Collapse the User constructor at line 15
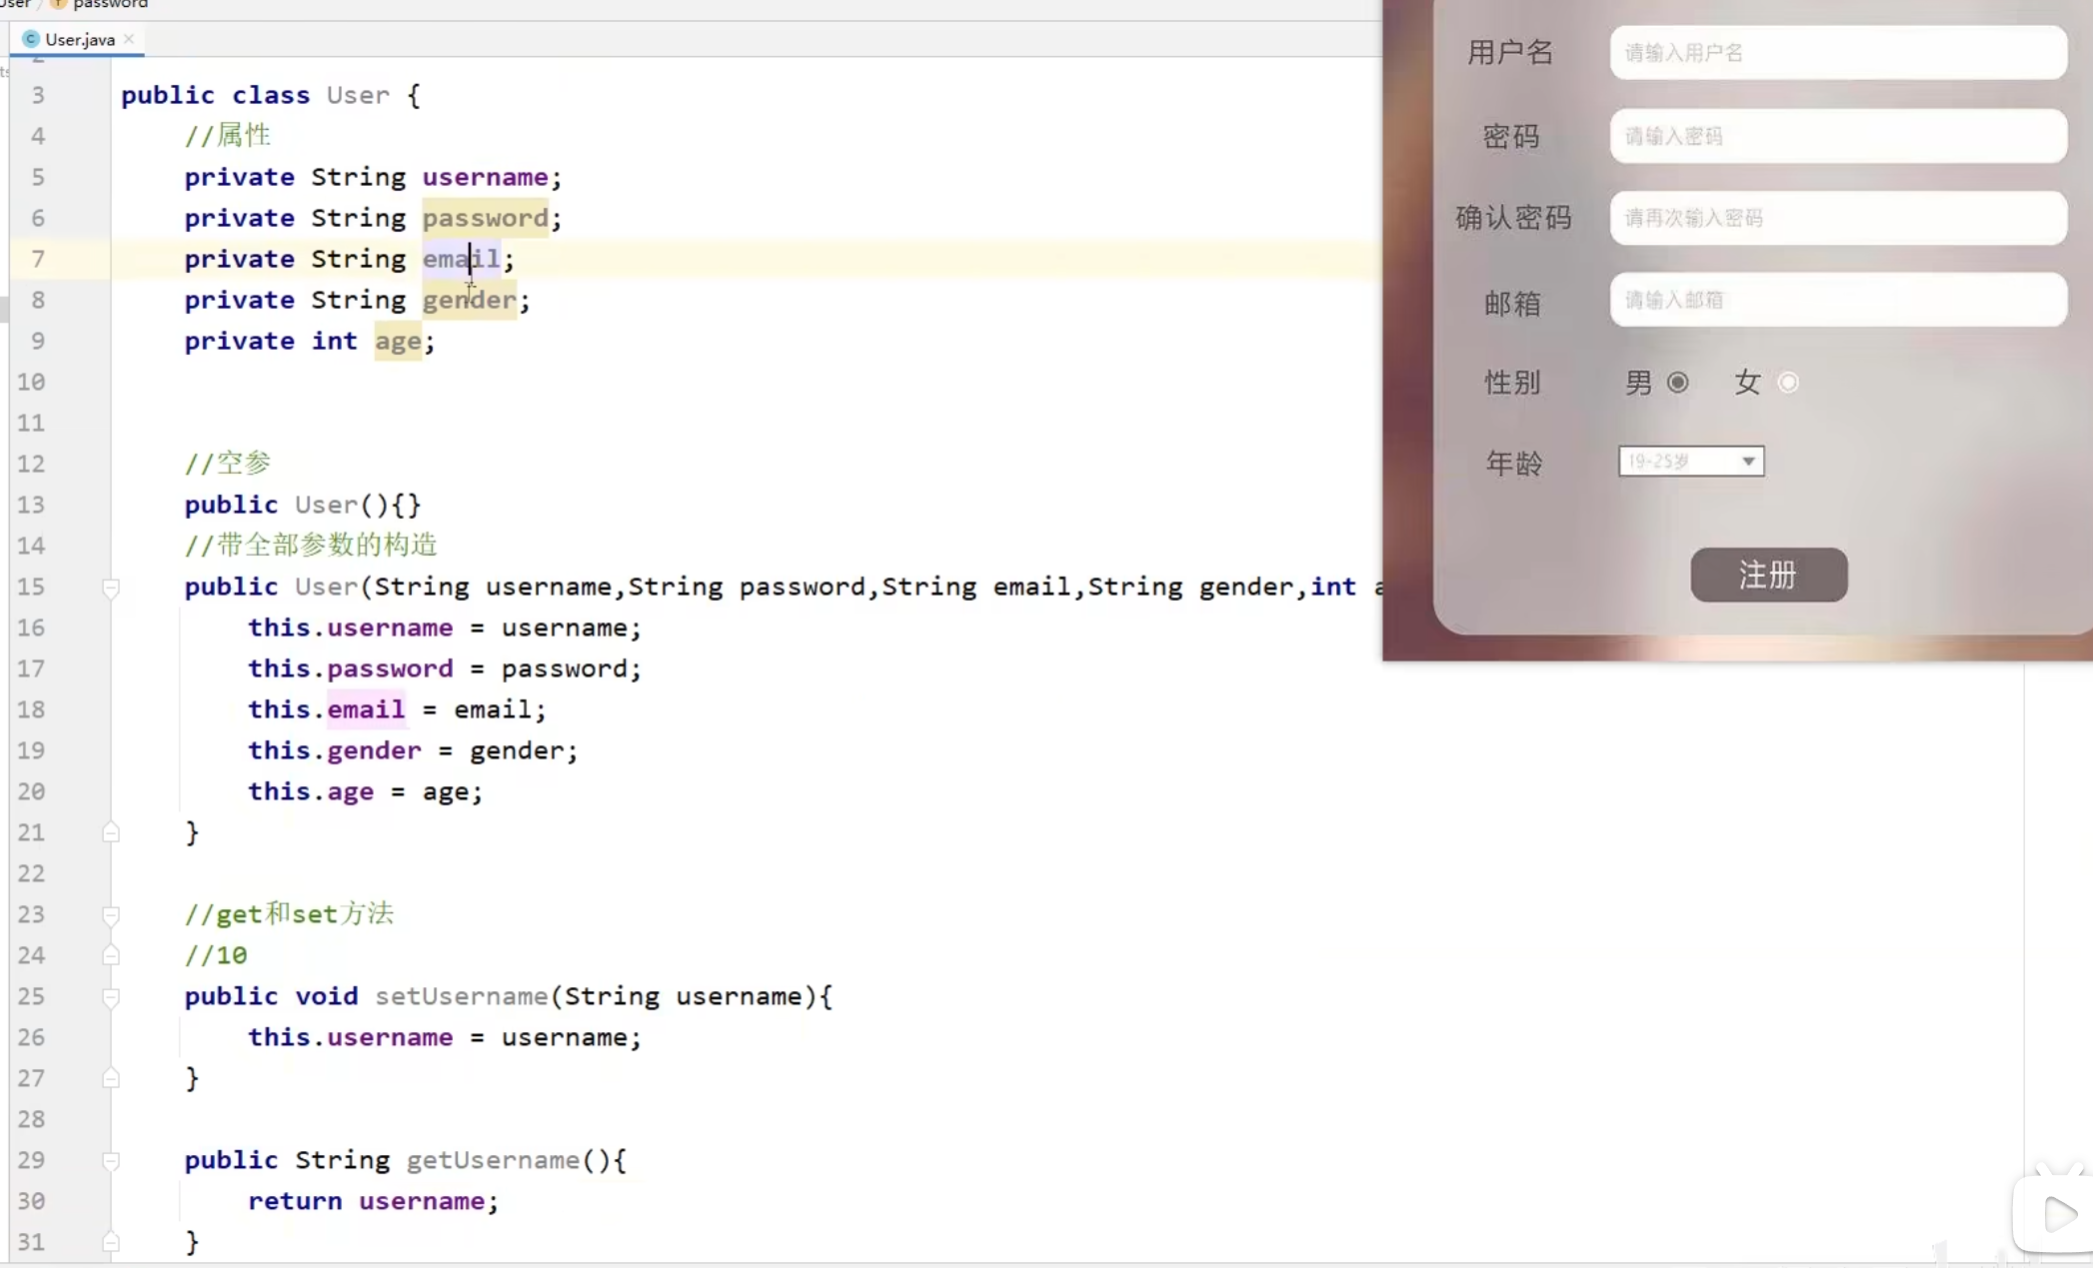Viewport: 2093px width, 1268px height. point(111,588)
